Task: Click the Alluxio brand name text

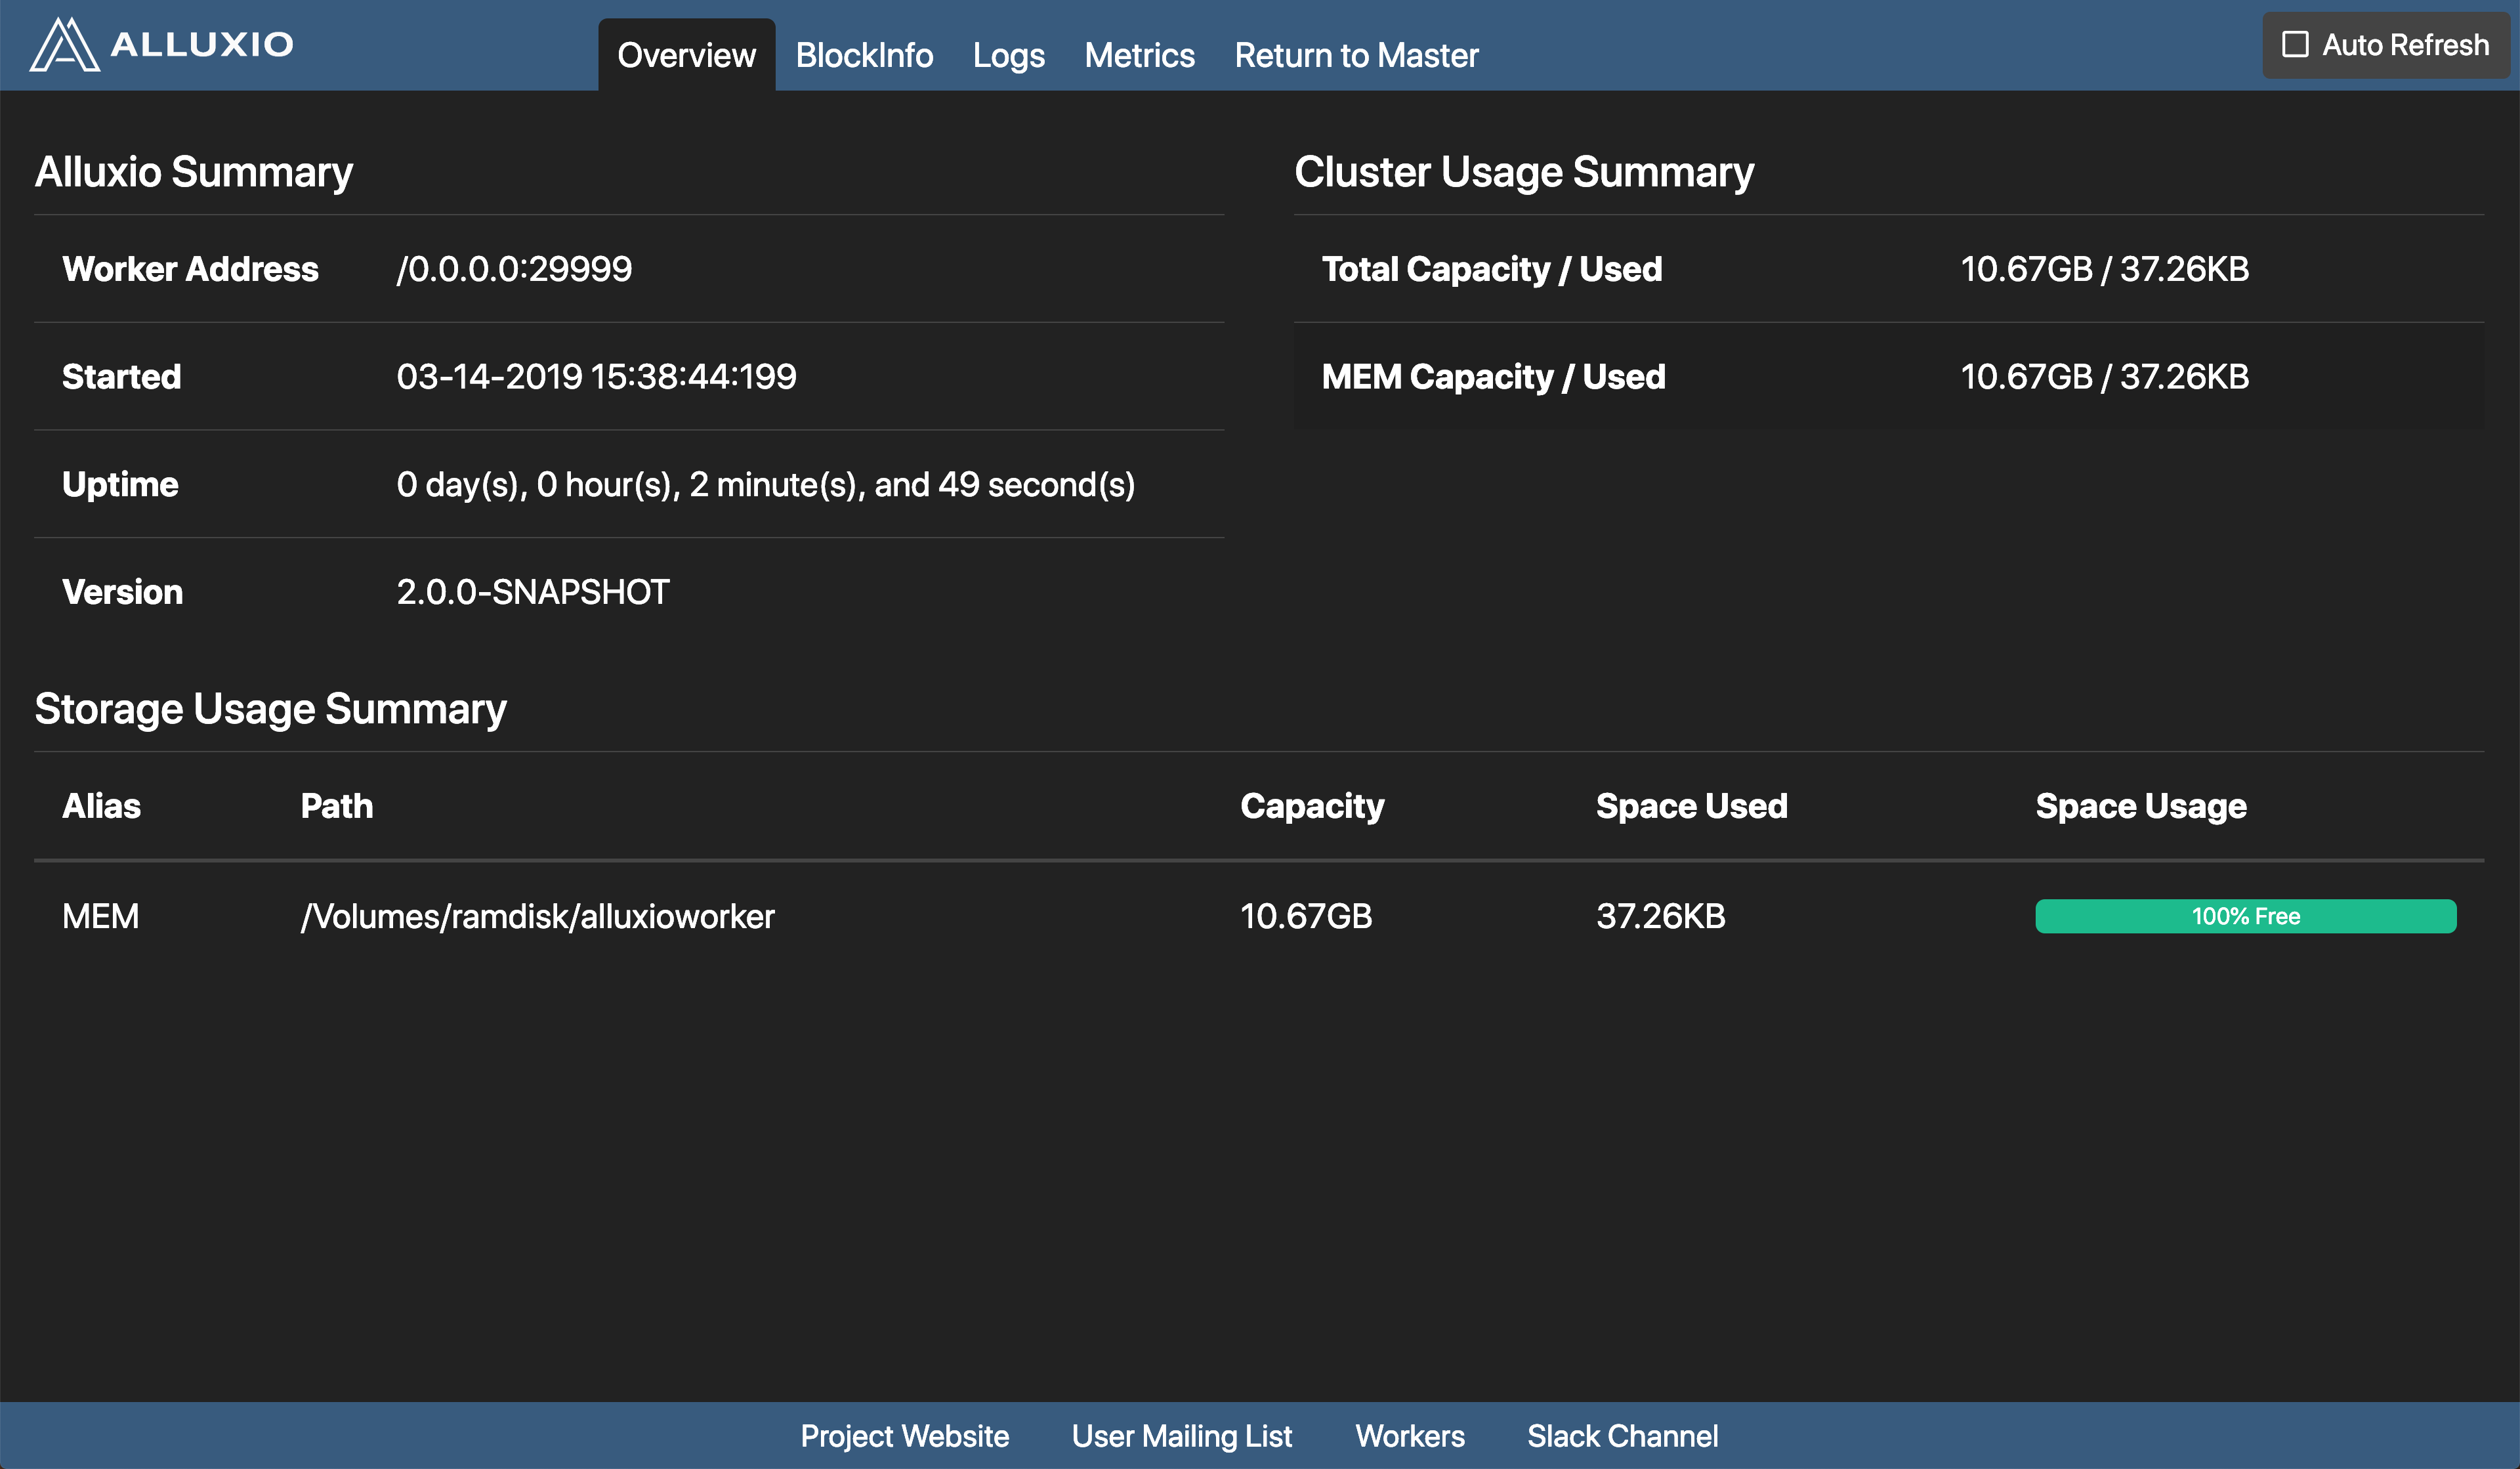Action: coord(202,45)
